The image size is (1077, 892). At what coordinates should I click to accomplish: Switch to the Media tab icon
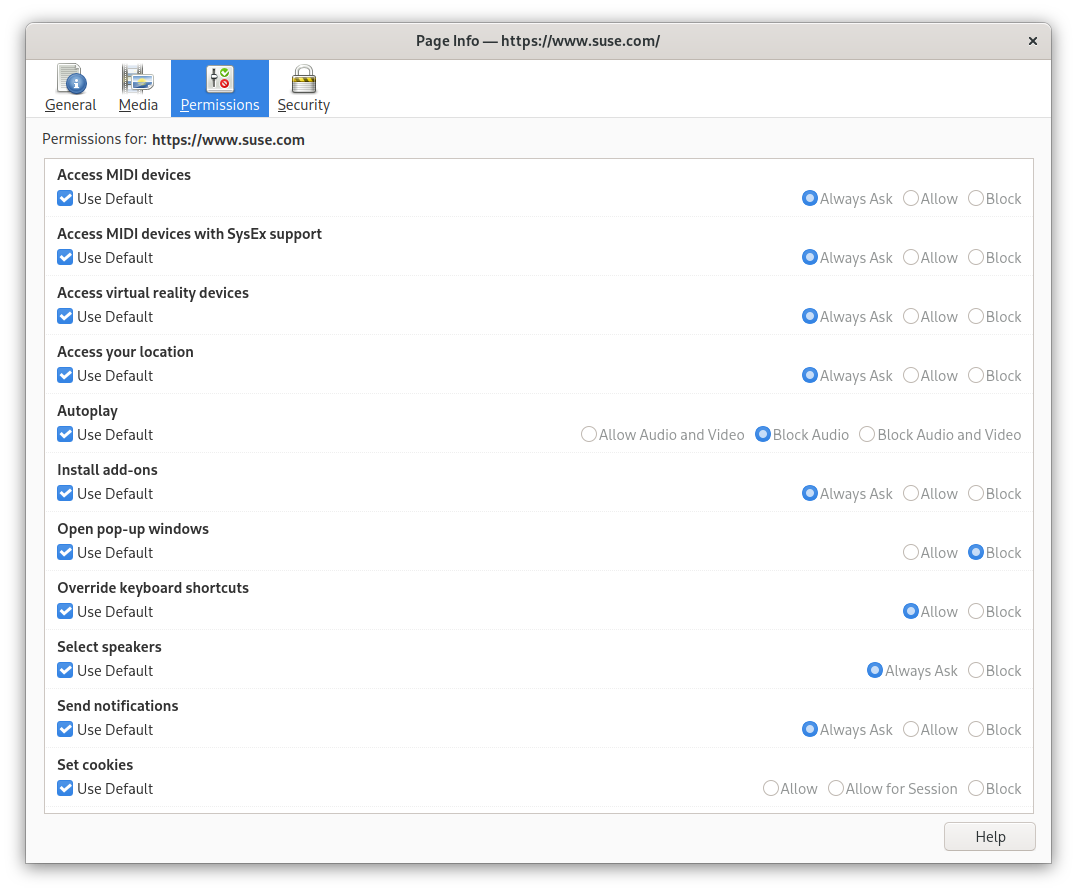[x=138, y=79]
